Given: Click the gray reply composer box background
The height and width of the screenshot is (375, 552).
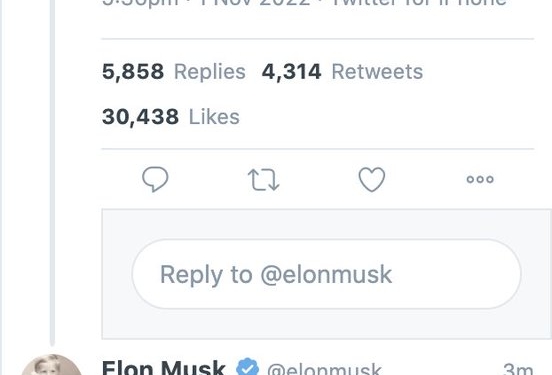Looking at the screenshot, I should pos(326,224).
